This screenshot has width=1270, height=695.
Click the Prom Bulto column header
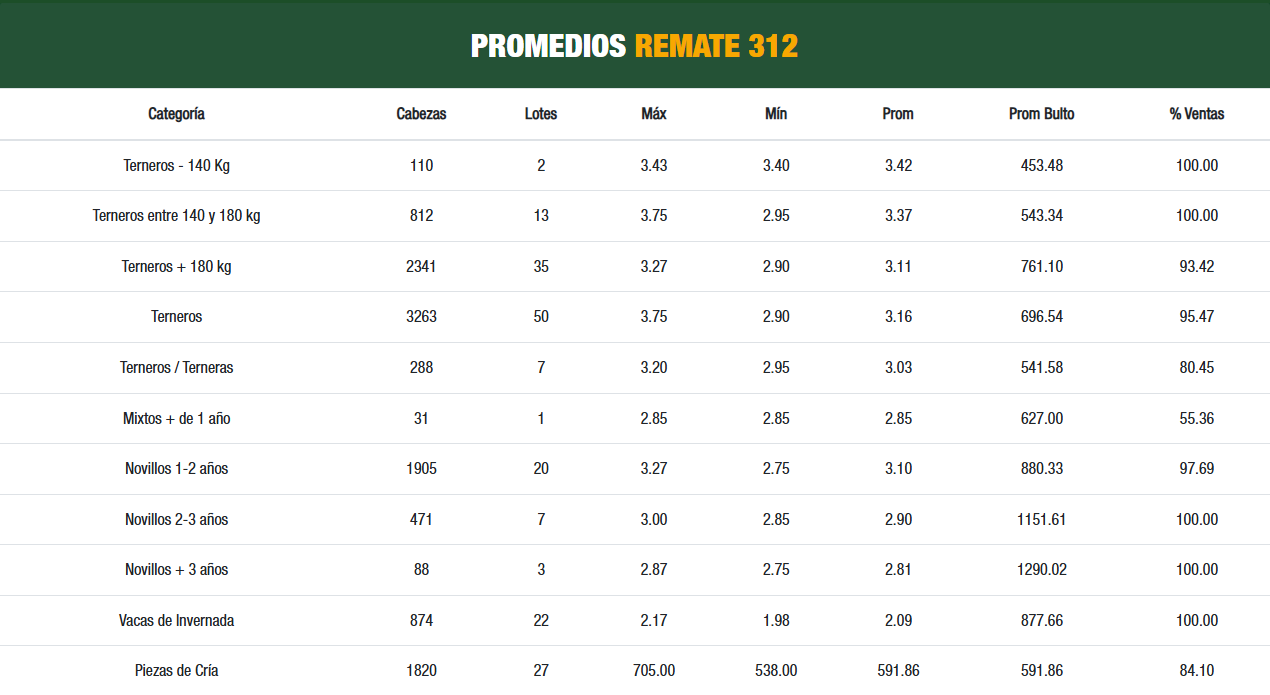pos(1041,114)
